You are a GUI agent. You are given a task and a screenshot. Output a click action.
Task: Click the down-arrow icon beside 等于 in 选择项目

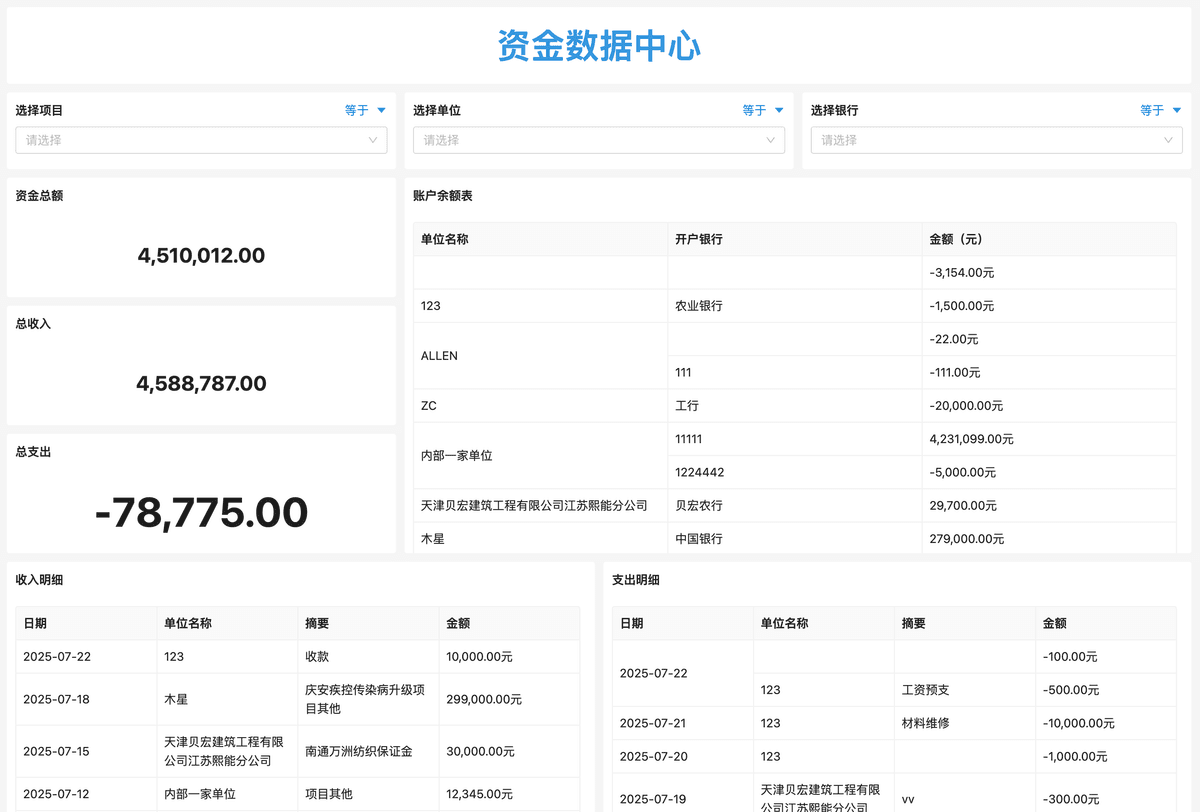(x=379, y=110)
